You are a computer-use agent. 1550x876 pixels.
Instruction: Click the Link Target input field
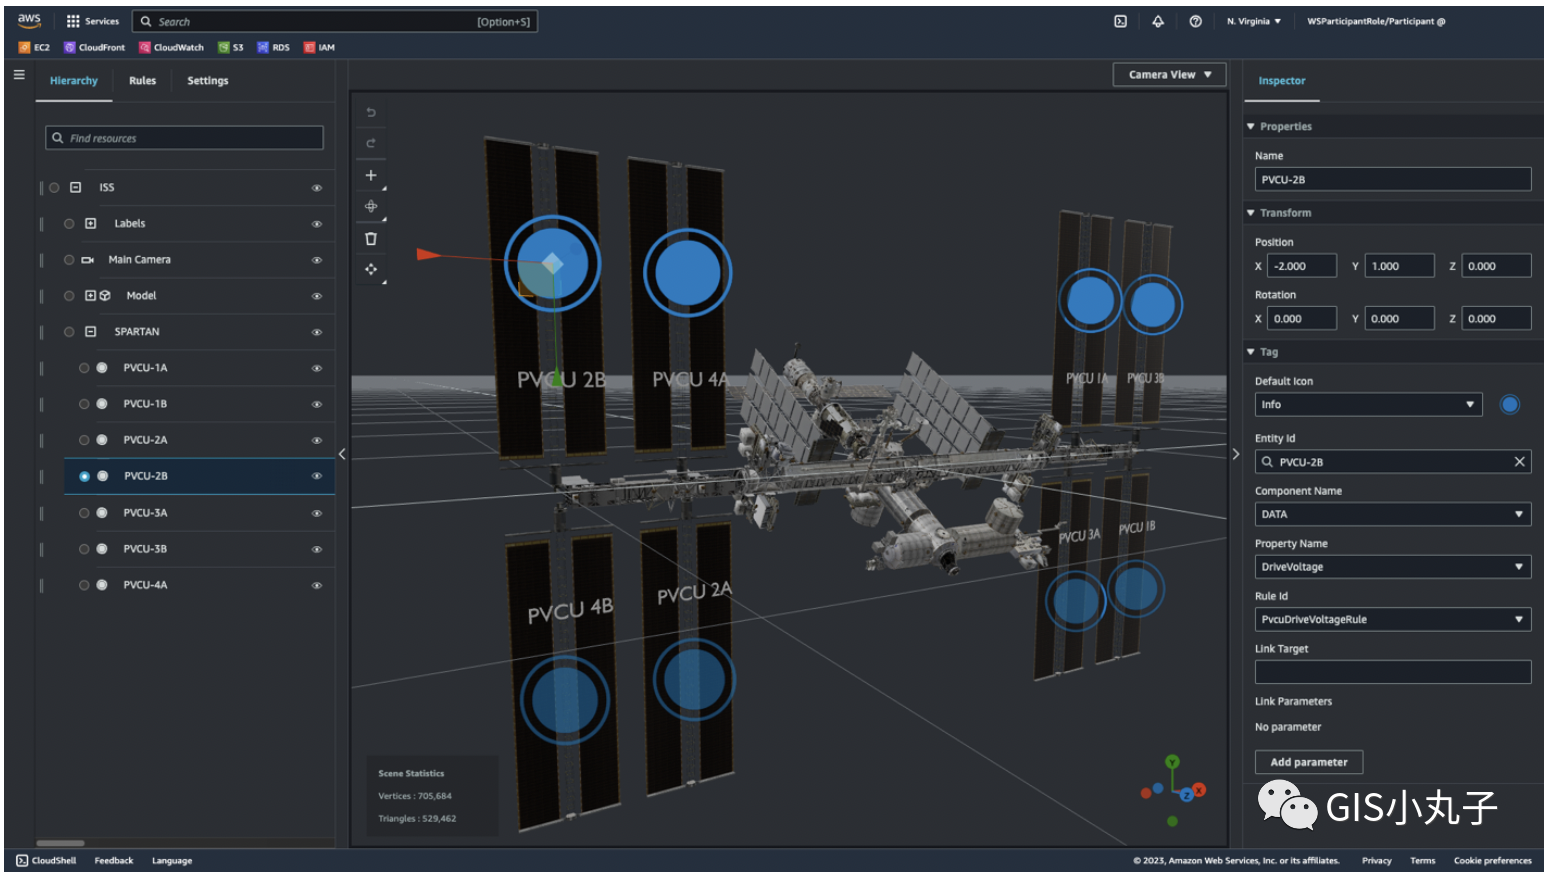coord(1393,672)
